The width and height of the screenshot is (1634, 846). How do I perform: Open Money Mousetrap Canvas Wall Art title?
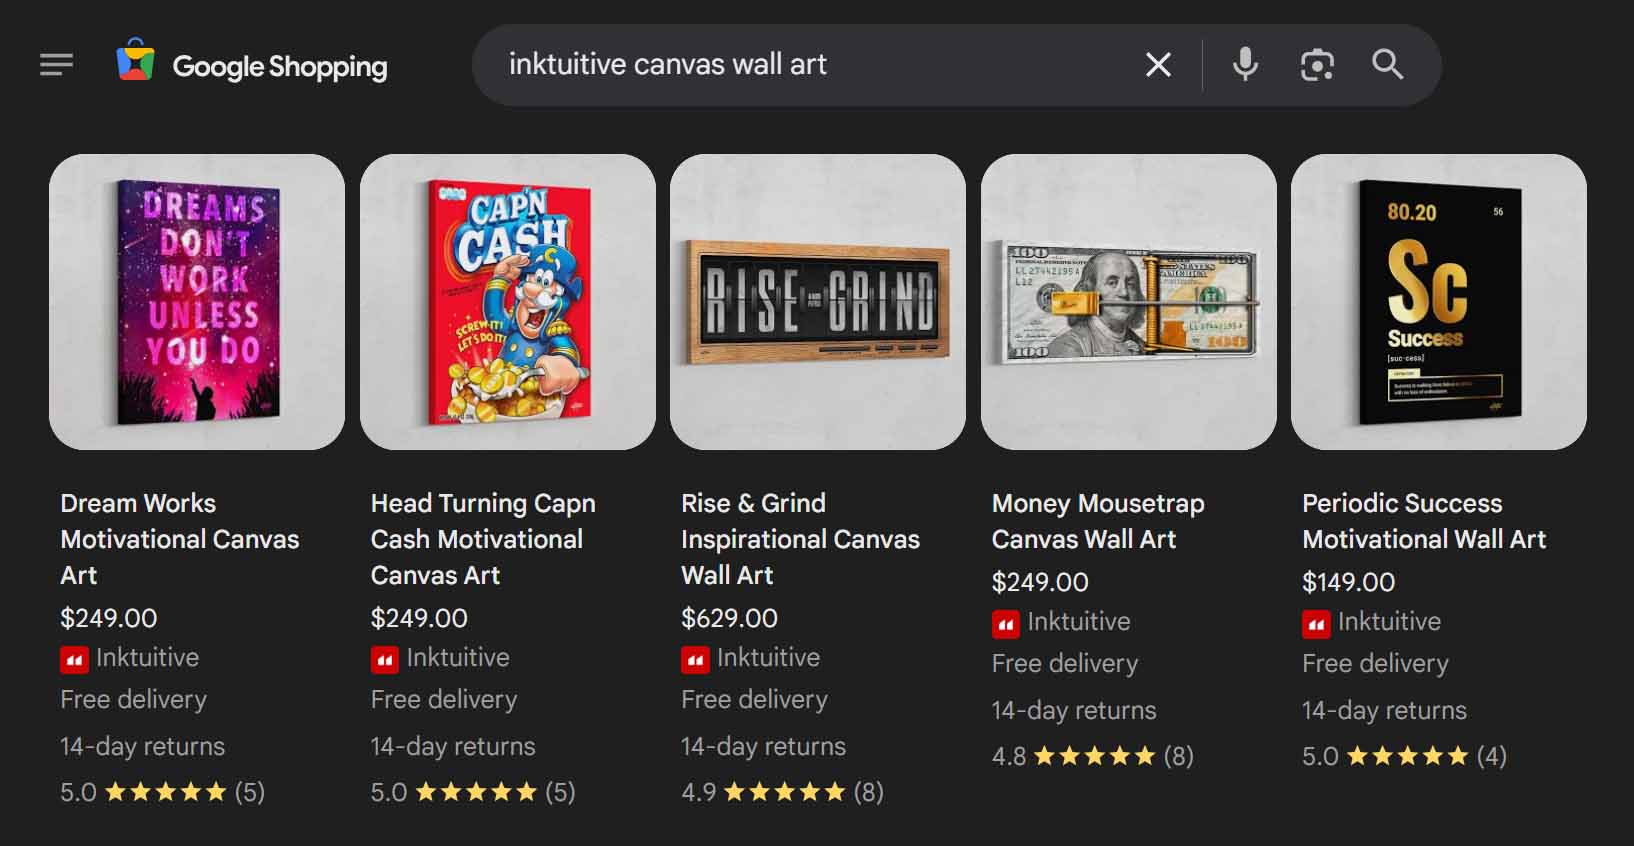pos(1098,521)
